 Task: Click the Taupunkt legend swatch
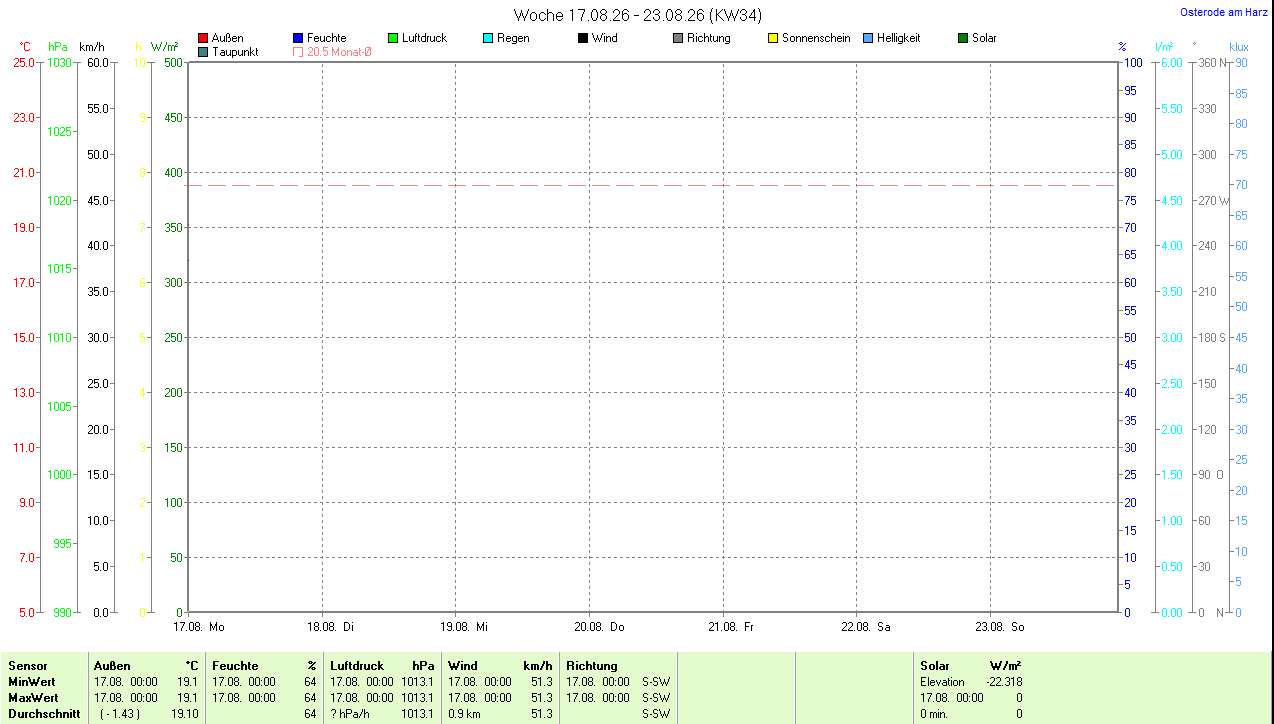203,52
